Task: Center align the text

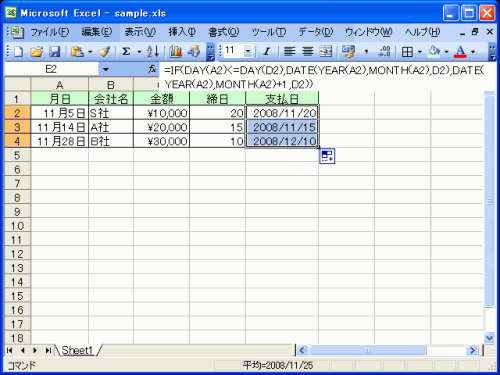Action: coord(308,51)
